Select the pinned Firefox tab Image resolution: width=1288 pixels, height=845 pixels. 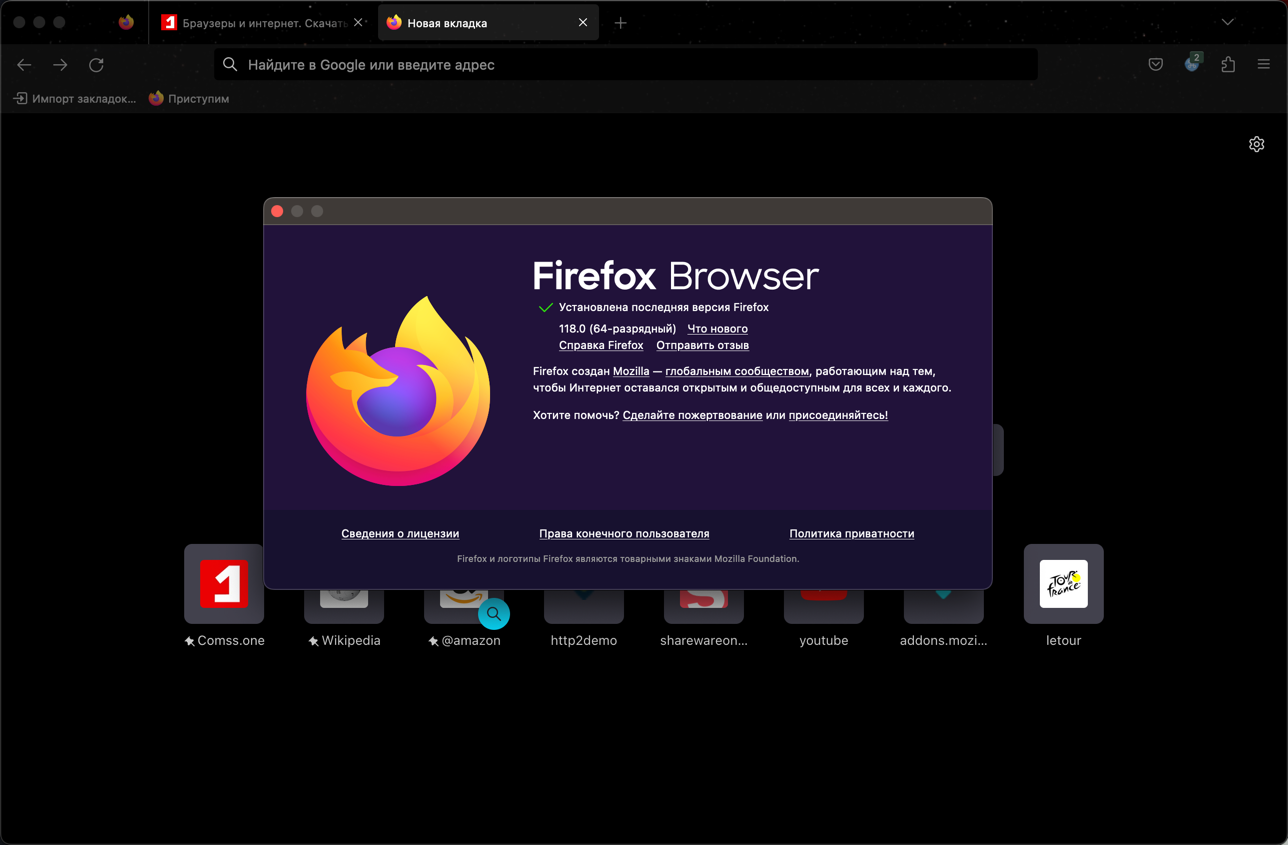(126, 22)
